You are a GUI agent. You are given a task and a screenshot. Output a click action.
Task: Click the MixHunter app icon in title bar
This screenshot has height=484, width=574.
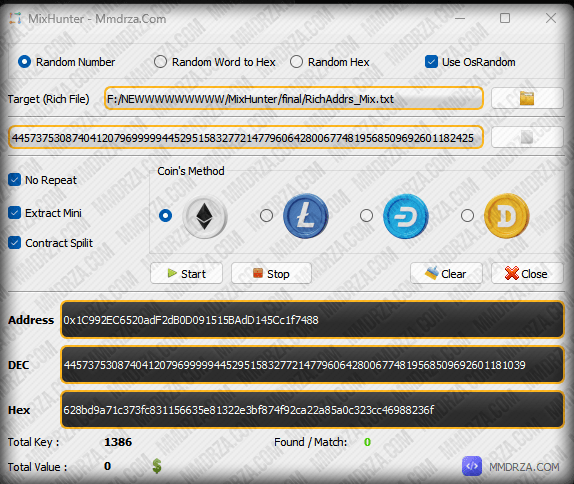tap(15, 18)
